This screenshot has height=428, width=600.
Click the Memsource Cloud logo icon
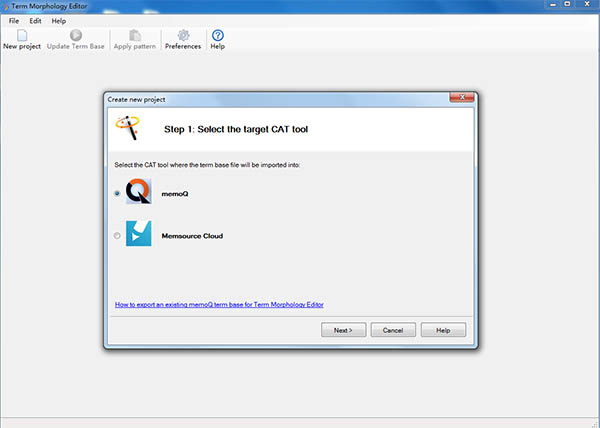pyautogui.click(x=138, y=236)
